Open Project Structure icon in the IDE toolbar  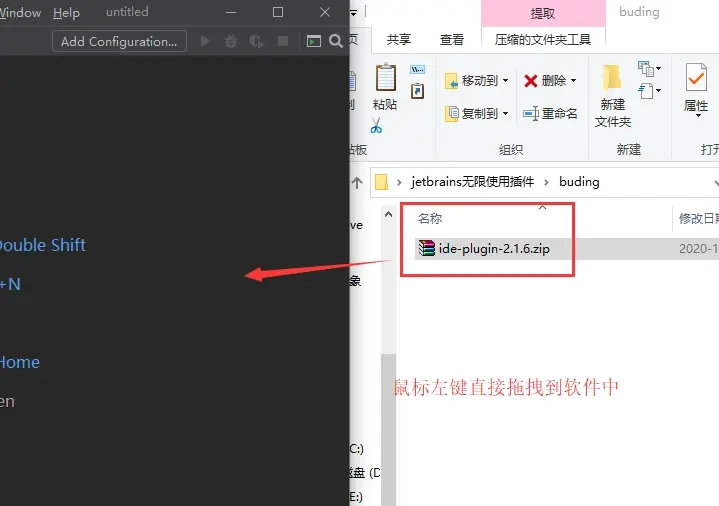pos(314,41)
